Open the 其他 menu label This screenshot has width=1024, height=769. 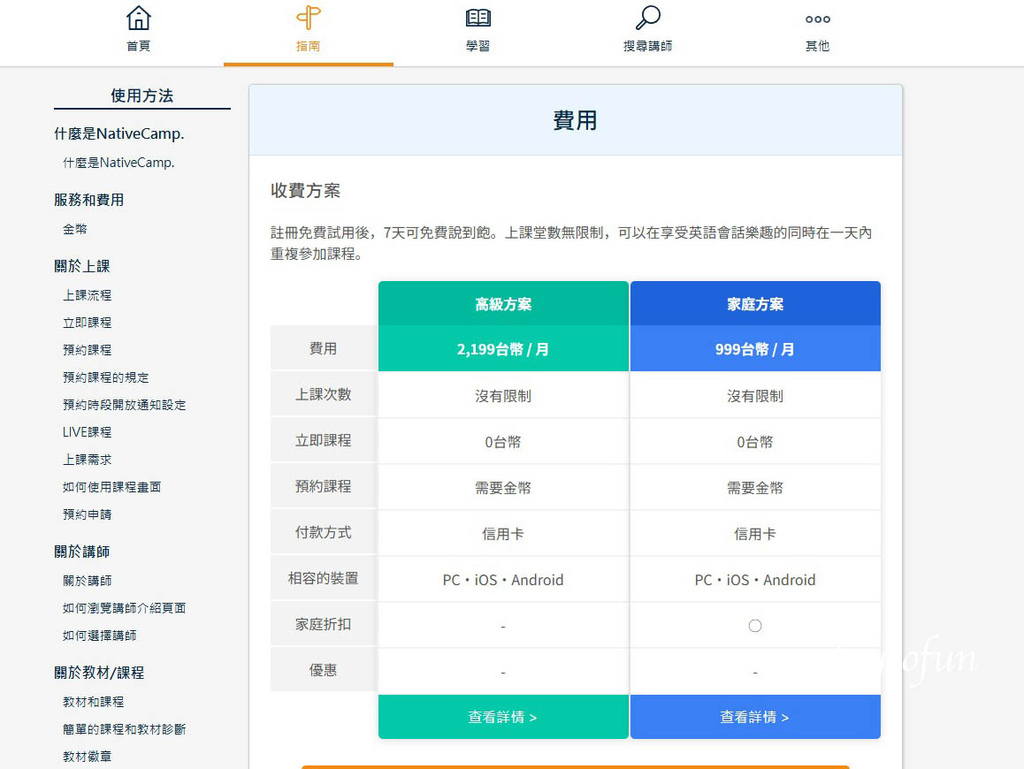[818, 46]
